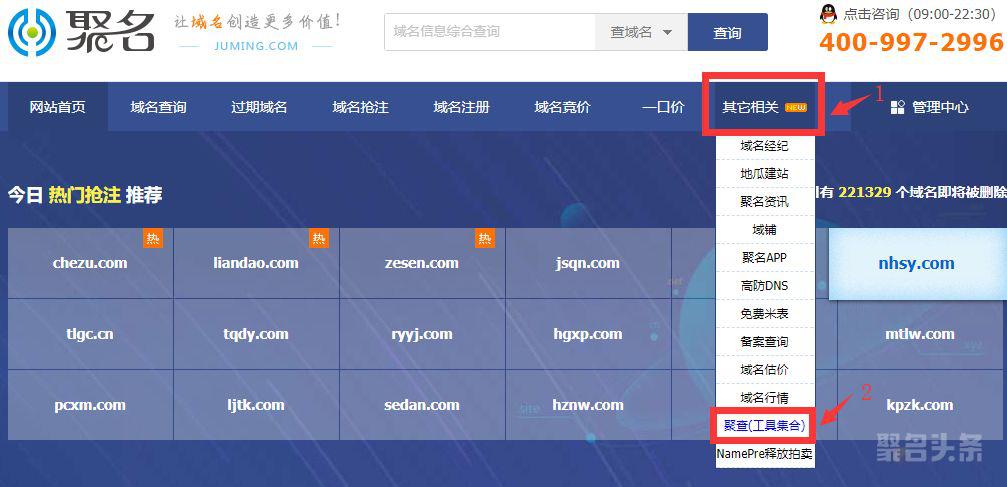Image resolution: width=1007 pixels, height=487 pixels.
Task: Select 域名抢注 in the navigation bar
Action: (x=360, y=107)
